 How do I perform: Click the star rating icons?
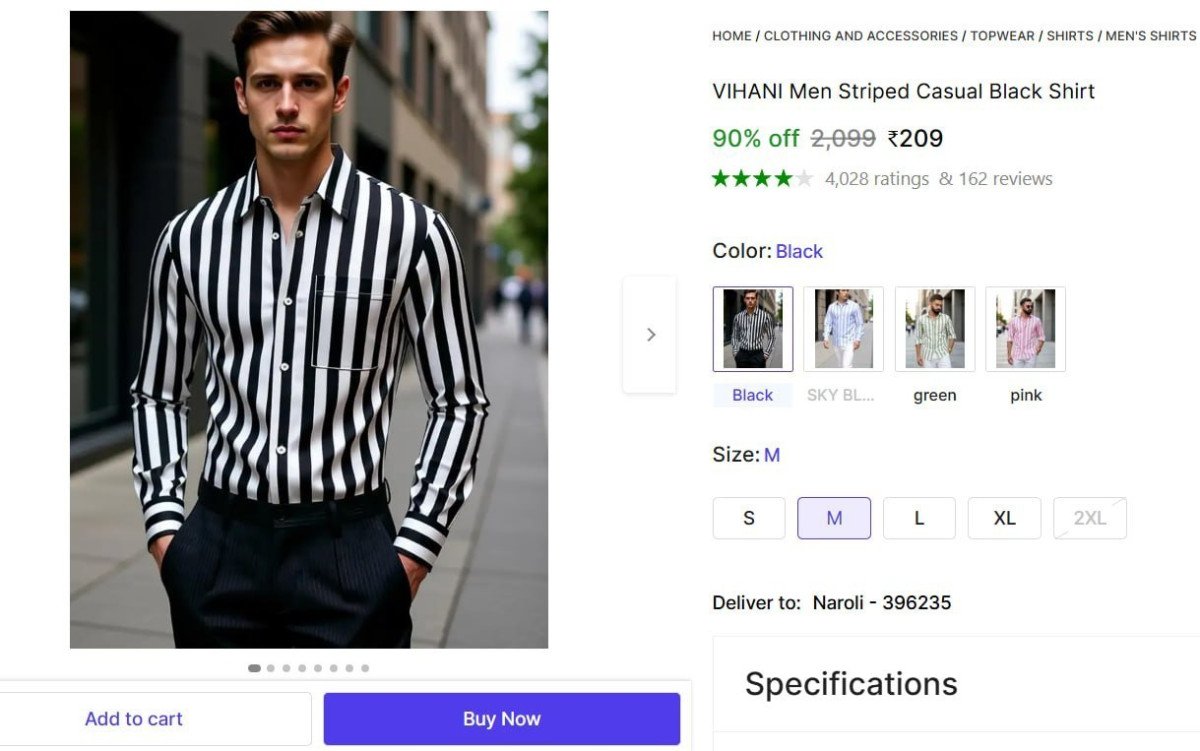762,179
